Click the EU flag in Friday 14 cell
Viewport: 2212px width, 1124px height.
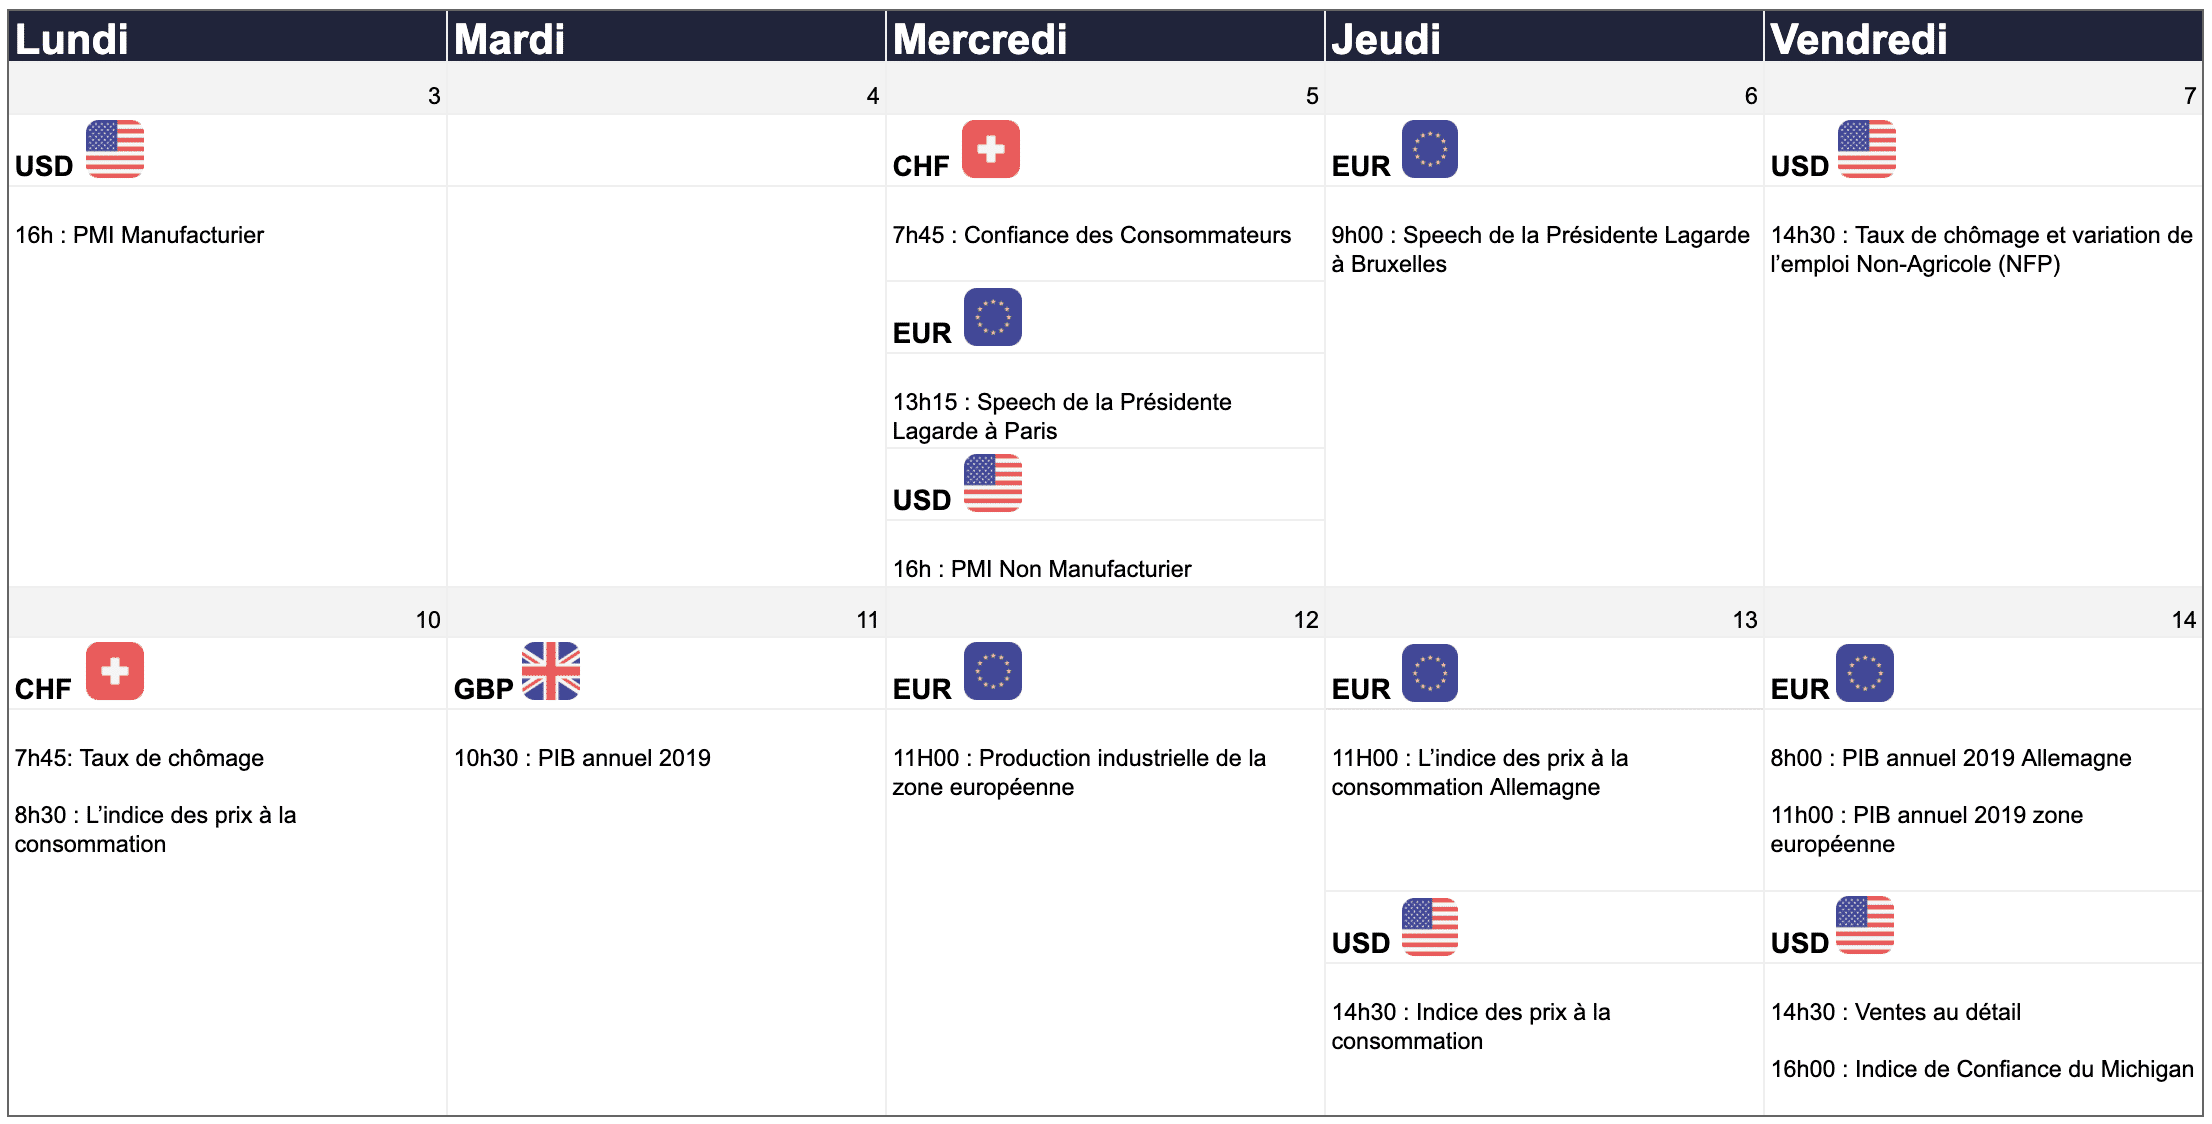[x=1865, y=673]
